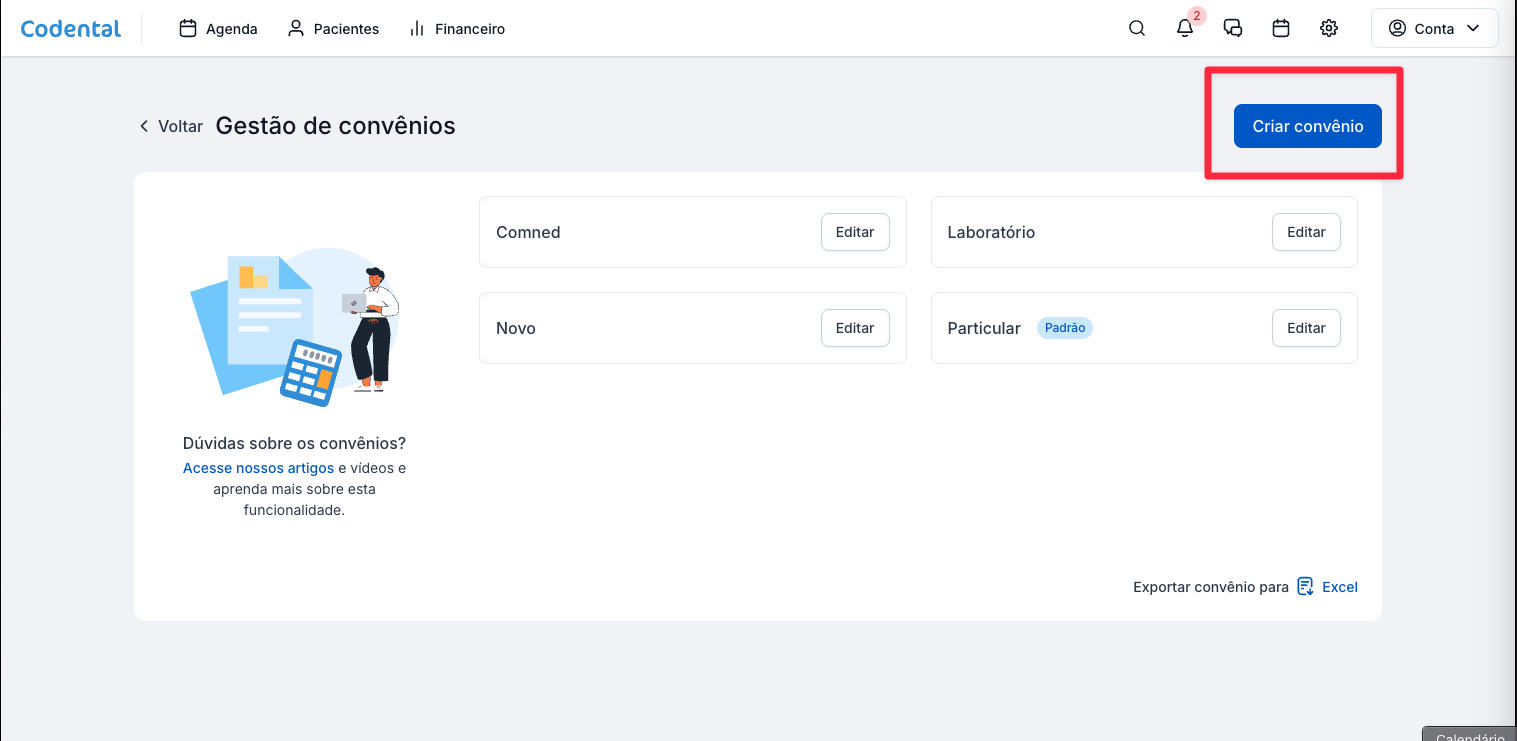Image resolution: width=1517 pixels, height=741 pixels.
Task: Expand the Conta account dropdown
Action: pos(1434,29)
